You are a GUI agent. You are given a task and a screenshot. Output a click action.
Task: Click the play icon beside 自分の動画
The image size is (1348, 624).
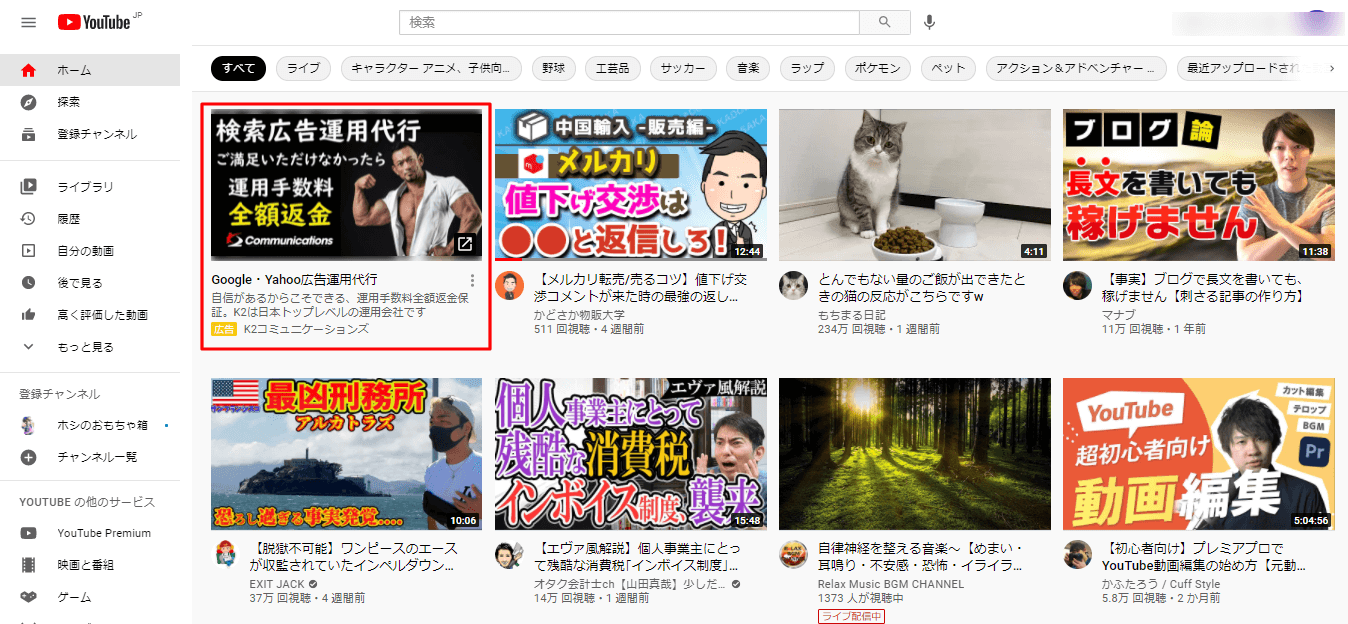[28, 251]
